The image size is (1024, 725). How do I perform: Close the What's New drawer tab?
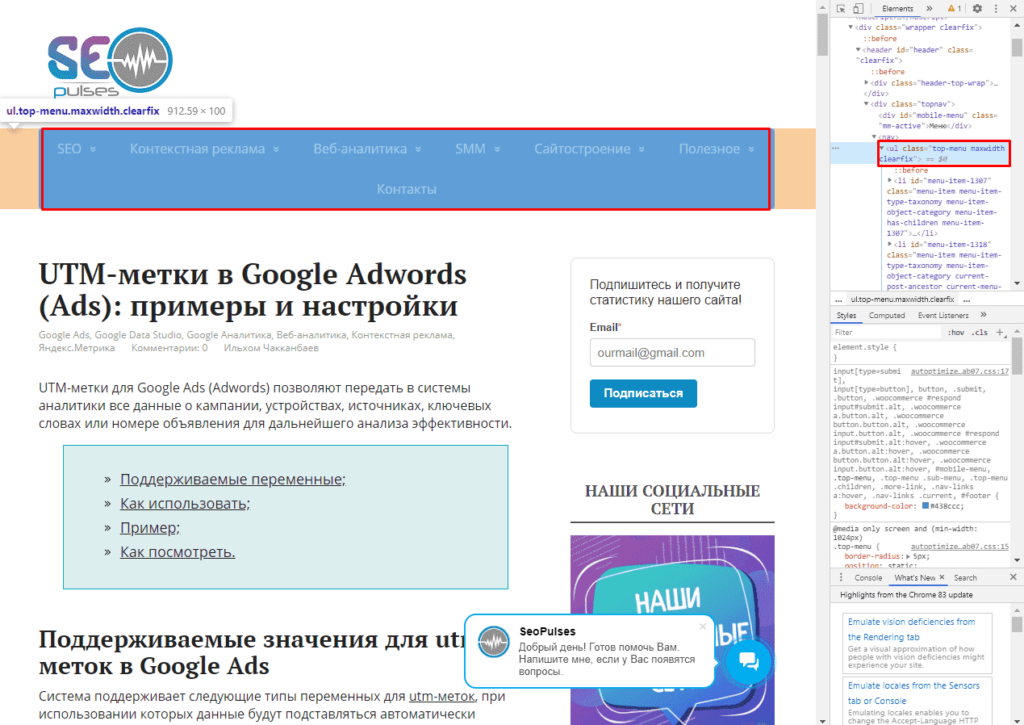coord(942,577)
